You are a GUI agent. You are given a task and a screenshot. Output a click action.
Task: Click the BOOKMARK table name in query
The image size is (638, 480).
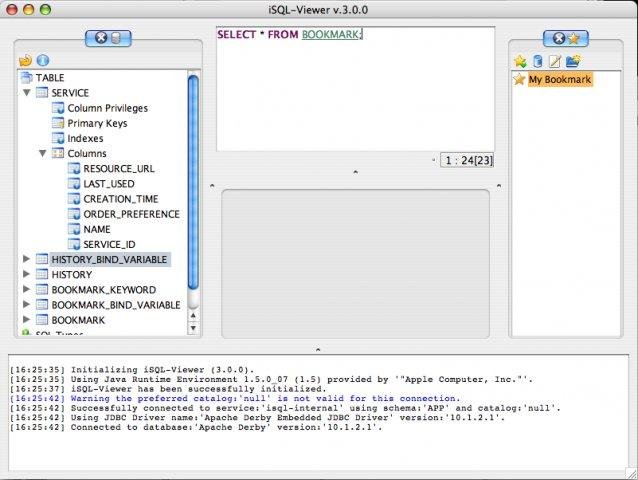pos(330,35)
